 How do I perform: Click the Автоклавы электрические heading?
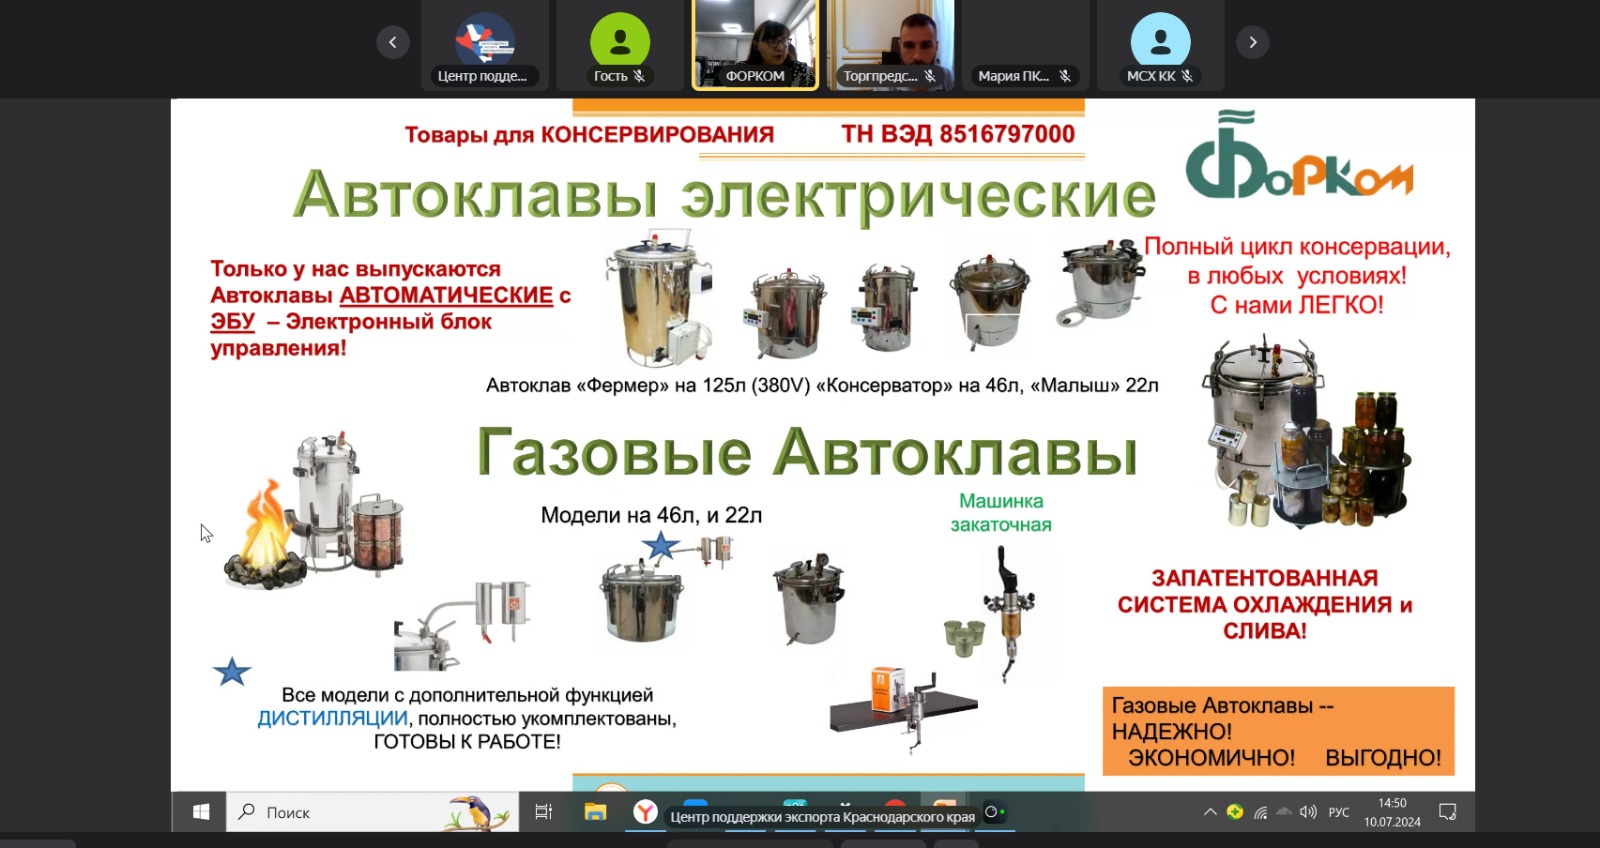tap(724, 194)
